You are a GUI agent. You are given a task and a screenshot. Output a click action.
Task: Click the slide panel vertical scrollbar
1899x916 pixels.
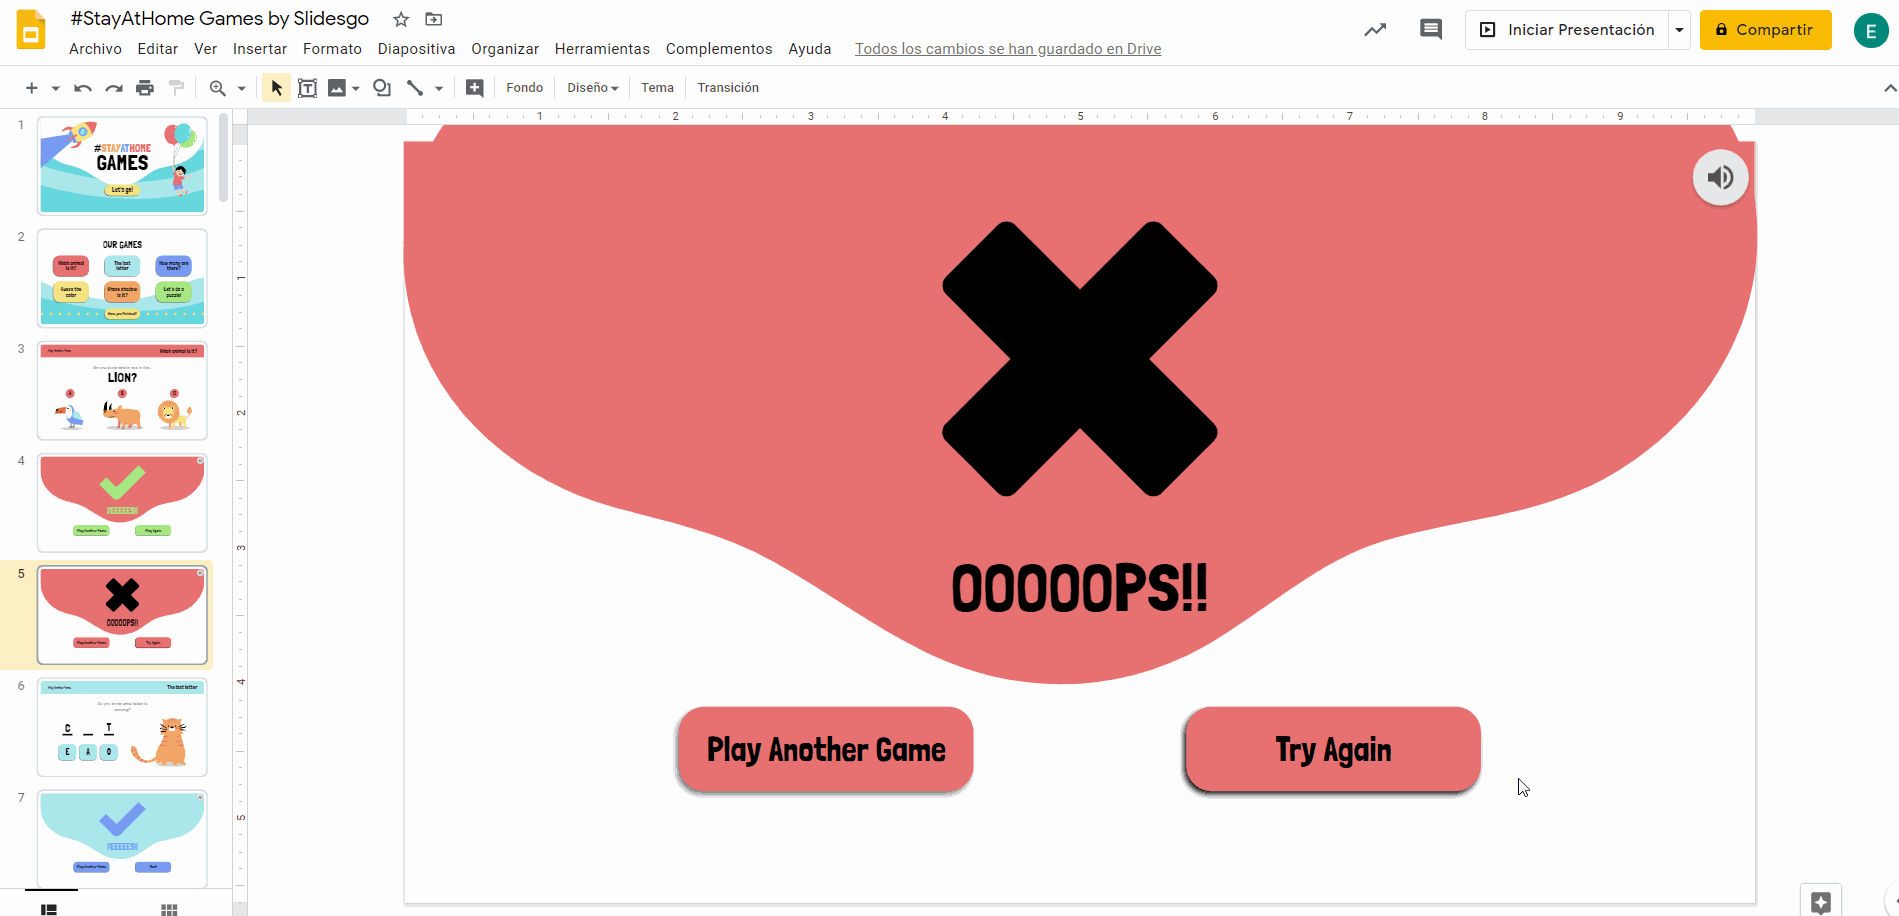[223, 158]
